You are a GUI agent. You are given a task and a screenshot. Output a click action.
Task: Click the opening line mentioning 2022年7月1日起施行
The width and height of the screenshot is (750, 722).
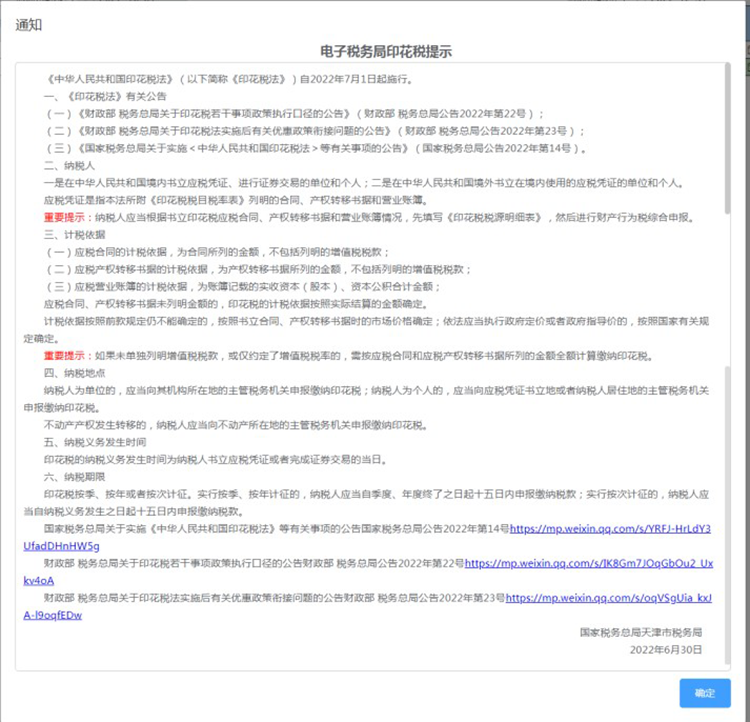click(x=229, y=79)
